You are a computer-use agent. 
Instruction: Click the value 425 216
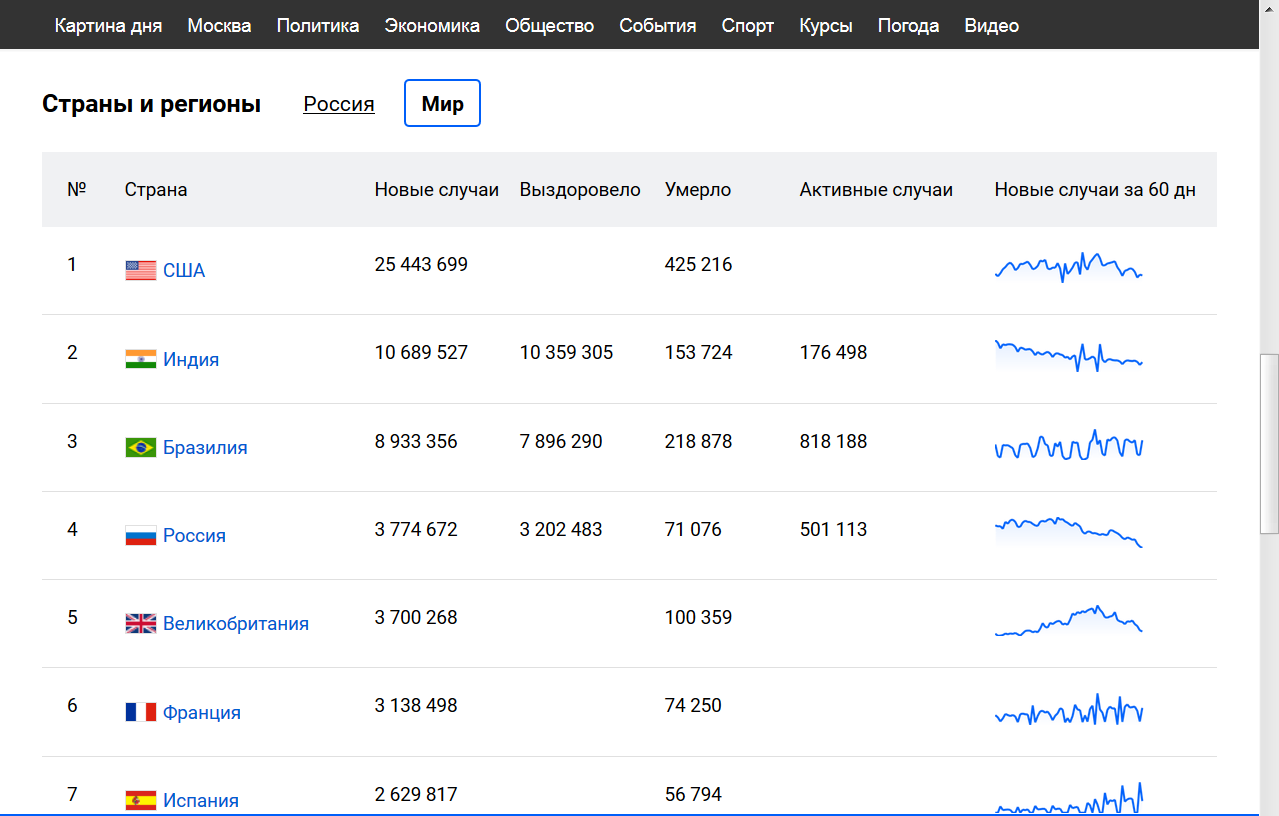(698, 265)
